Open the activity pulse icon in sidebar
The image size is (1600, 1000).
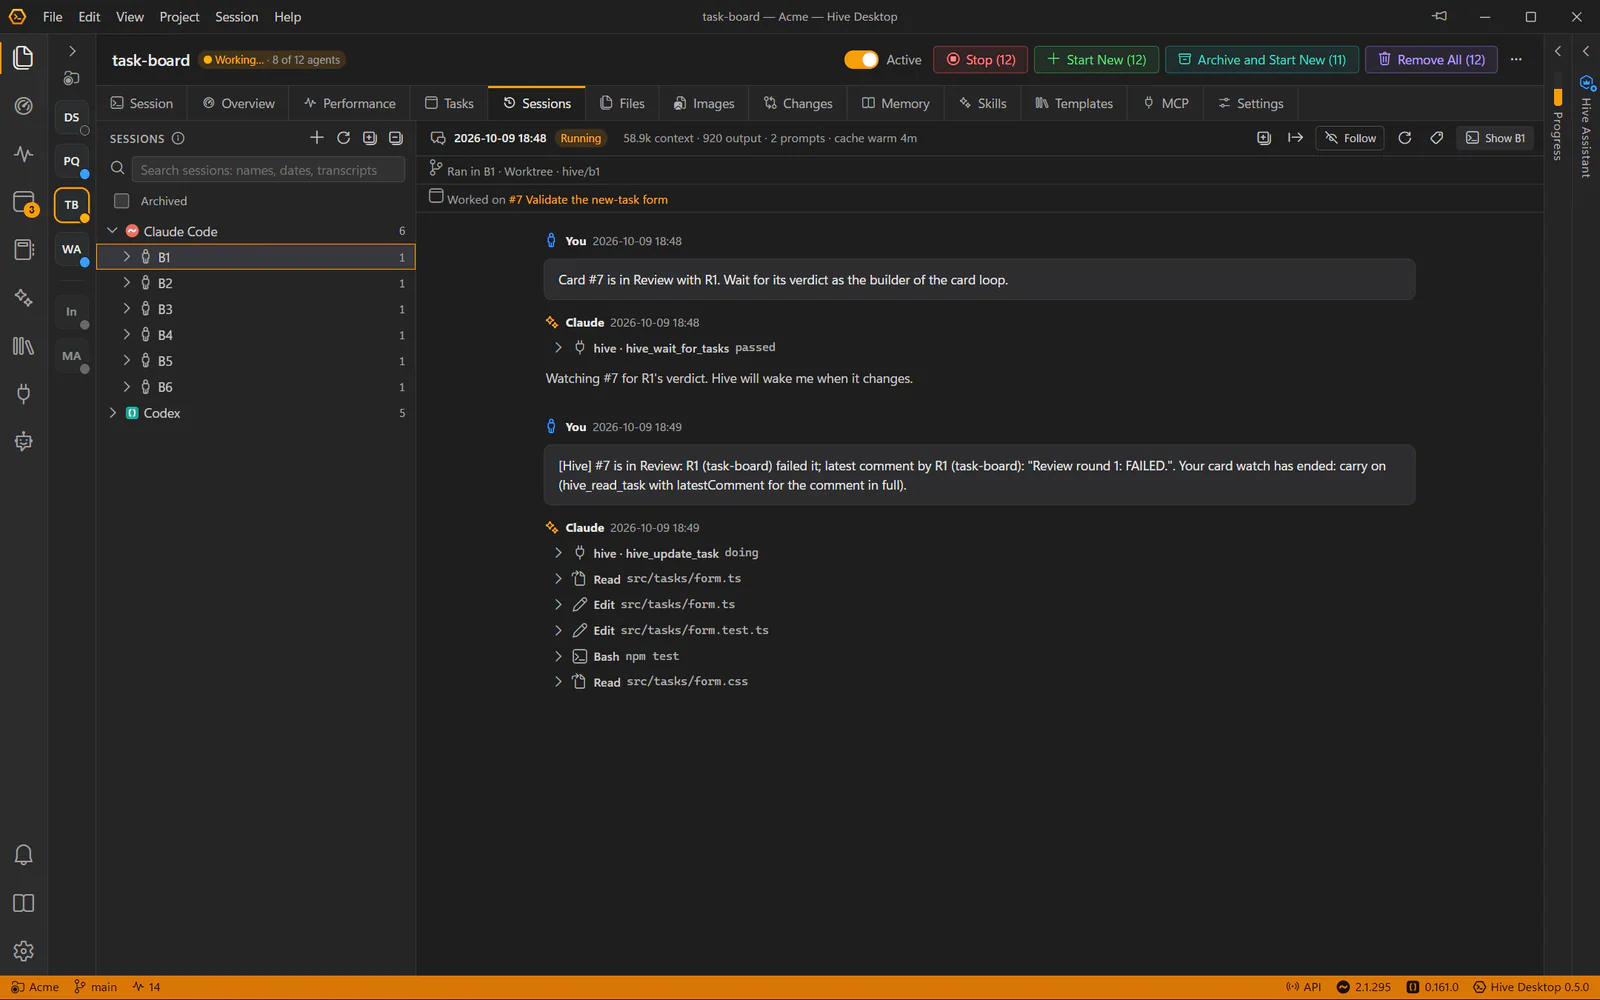[23, 154]
